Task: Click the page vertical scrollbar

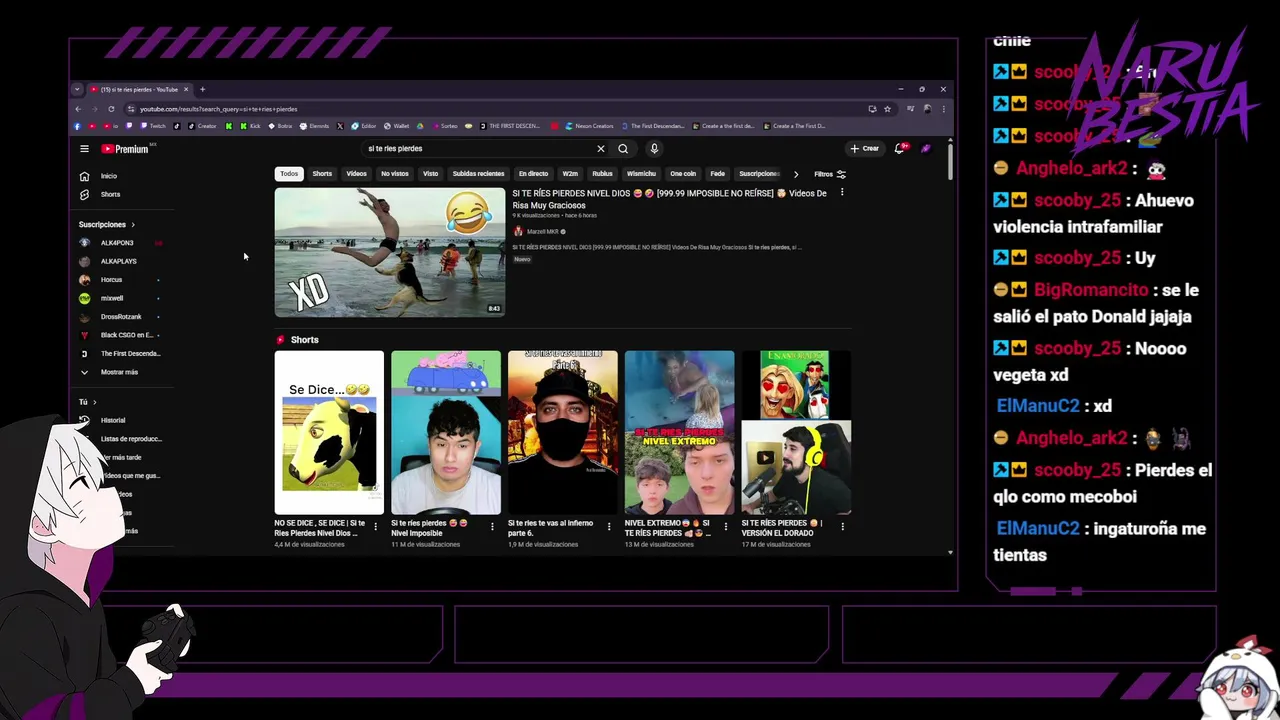Action: point(950,160)
